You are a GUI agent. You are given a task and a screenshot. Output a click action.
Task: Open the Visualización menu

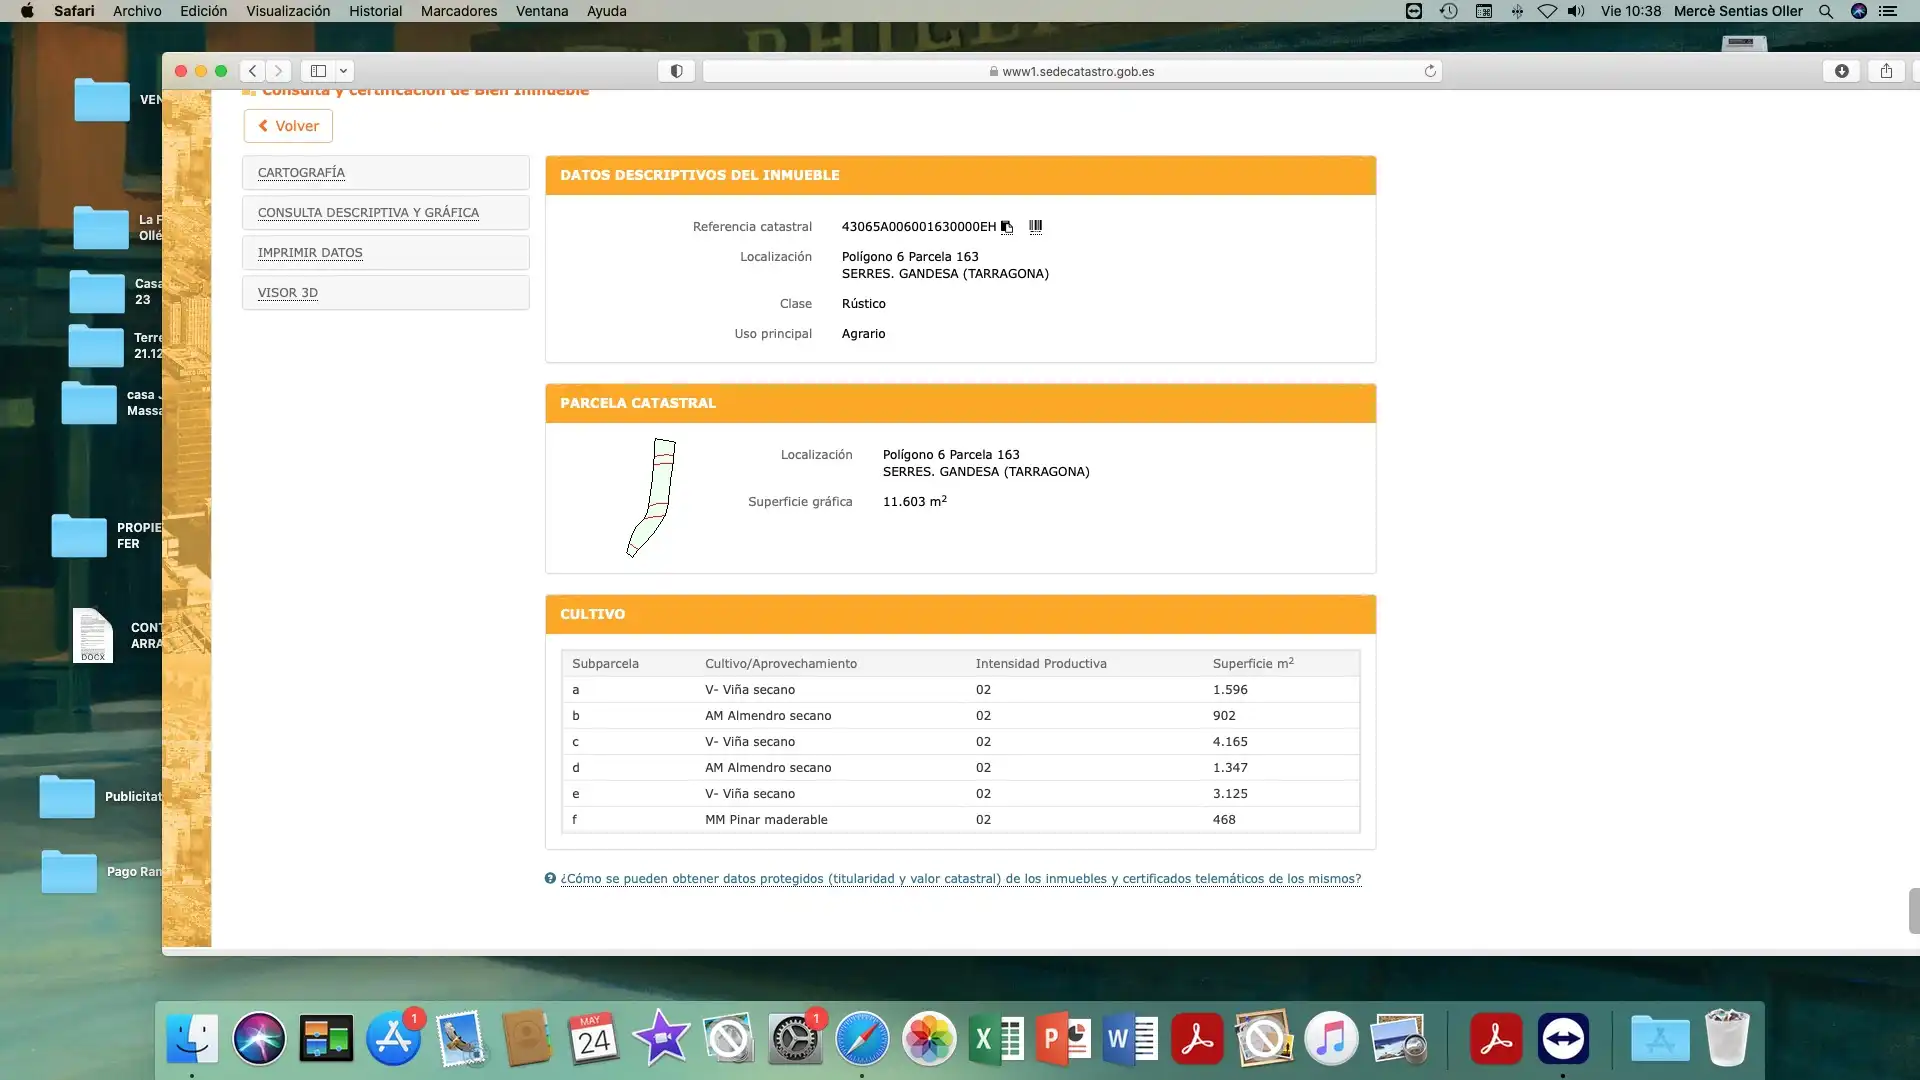pos(288,11)
